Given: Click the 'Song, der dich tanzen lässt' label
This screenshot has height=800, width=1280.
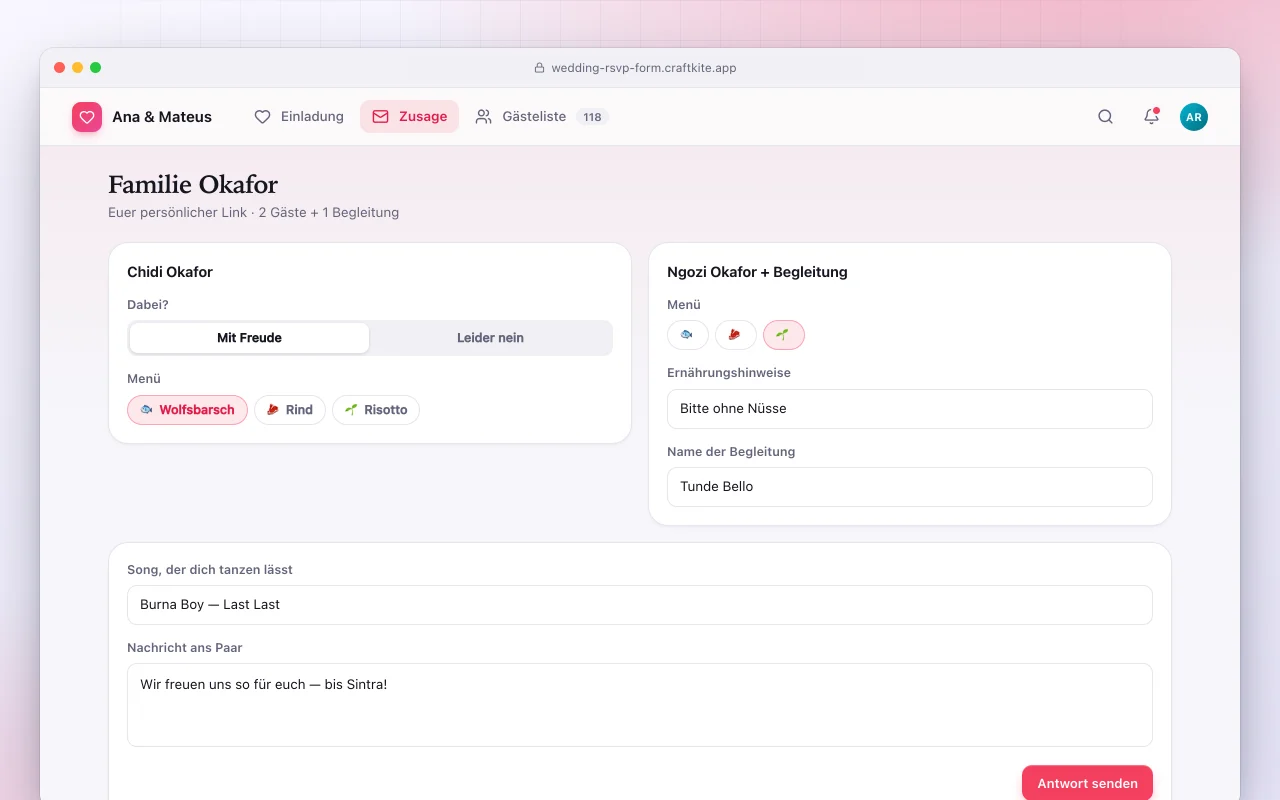Looking at the screenshot, I should [210, 570].
